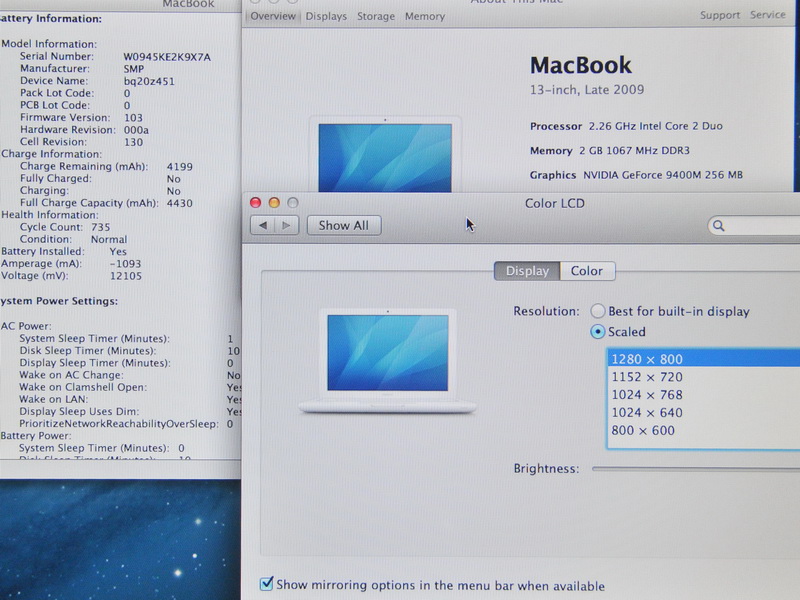Click the Device Name value bq20z451

(149, 81)
